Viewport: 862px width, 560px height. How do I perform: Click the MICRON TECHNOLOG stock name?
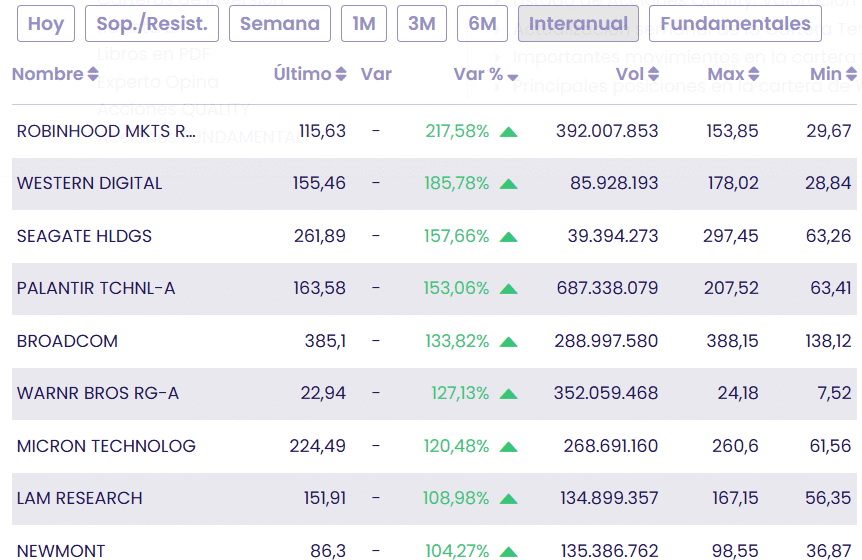[106, 447]
